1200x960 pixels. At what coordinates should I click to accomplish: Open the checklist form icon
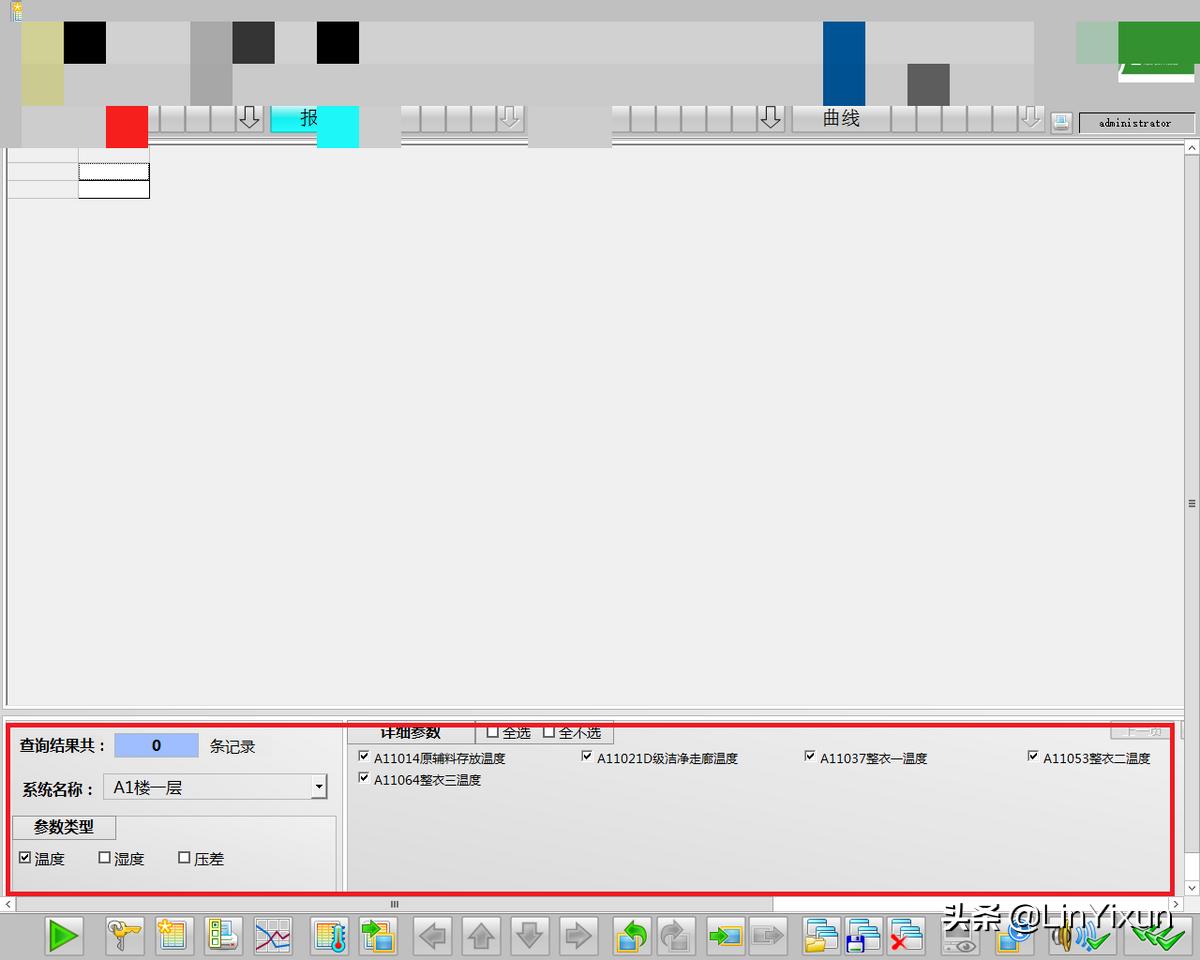pyautogui.click(x=222, y=936)
